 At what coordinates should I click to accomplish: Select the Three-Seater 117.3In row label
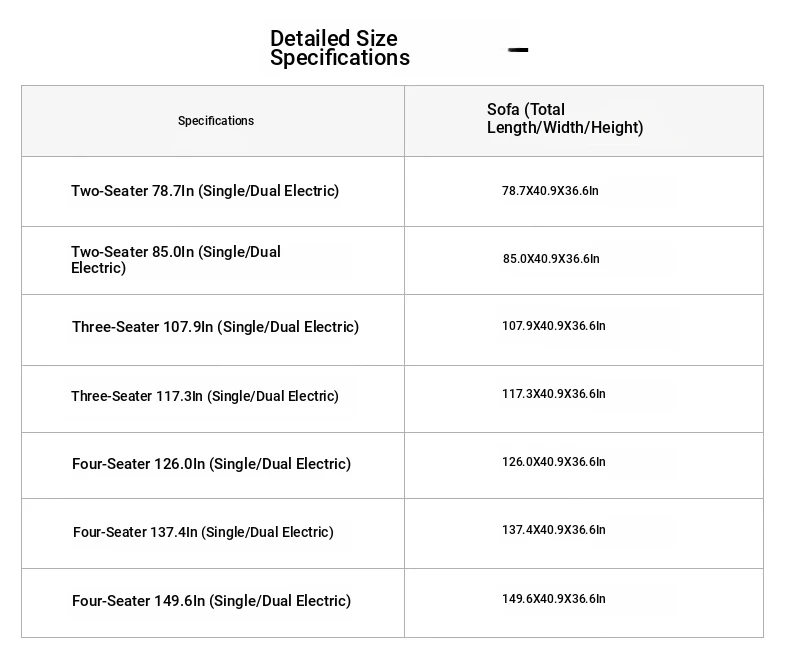205,396
